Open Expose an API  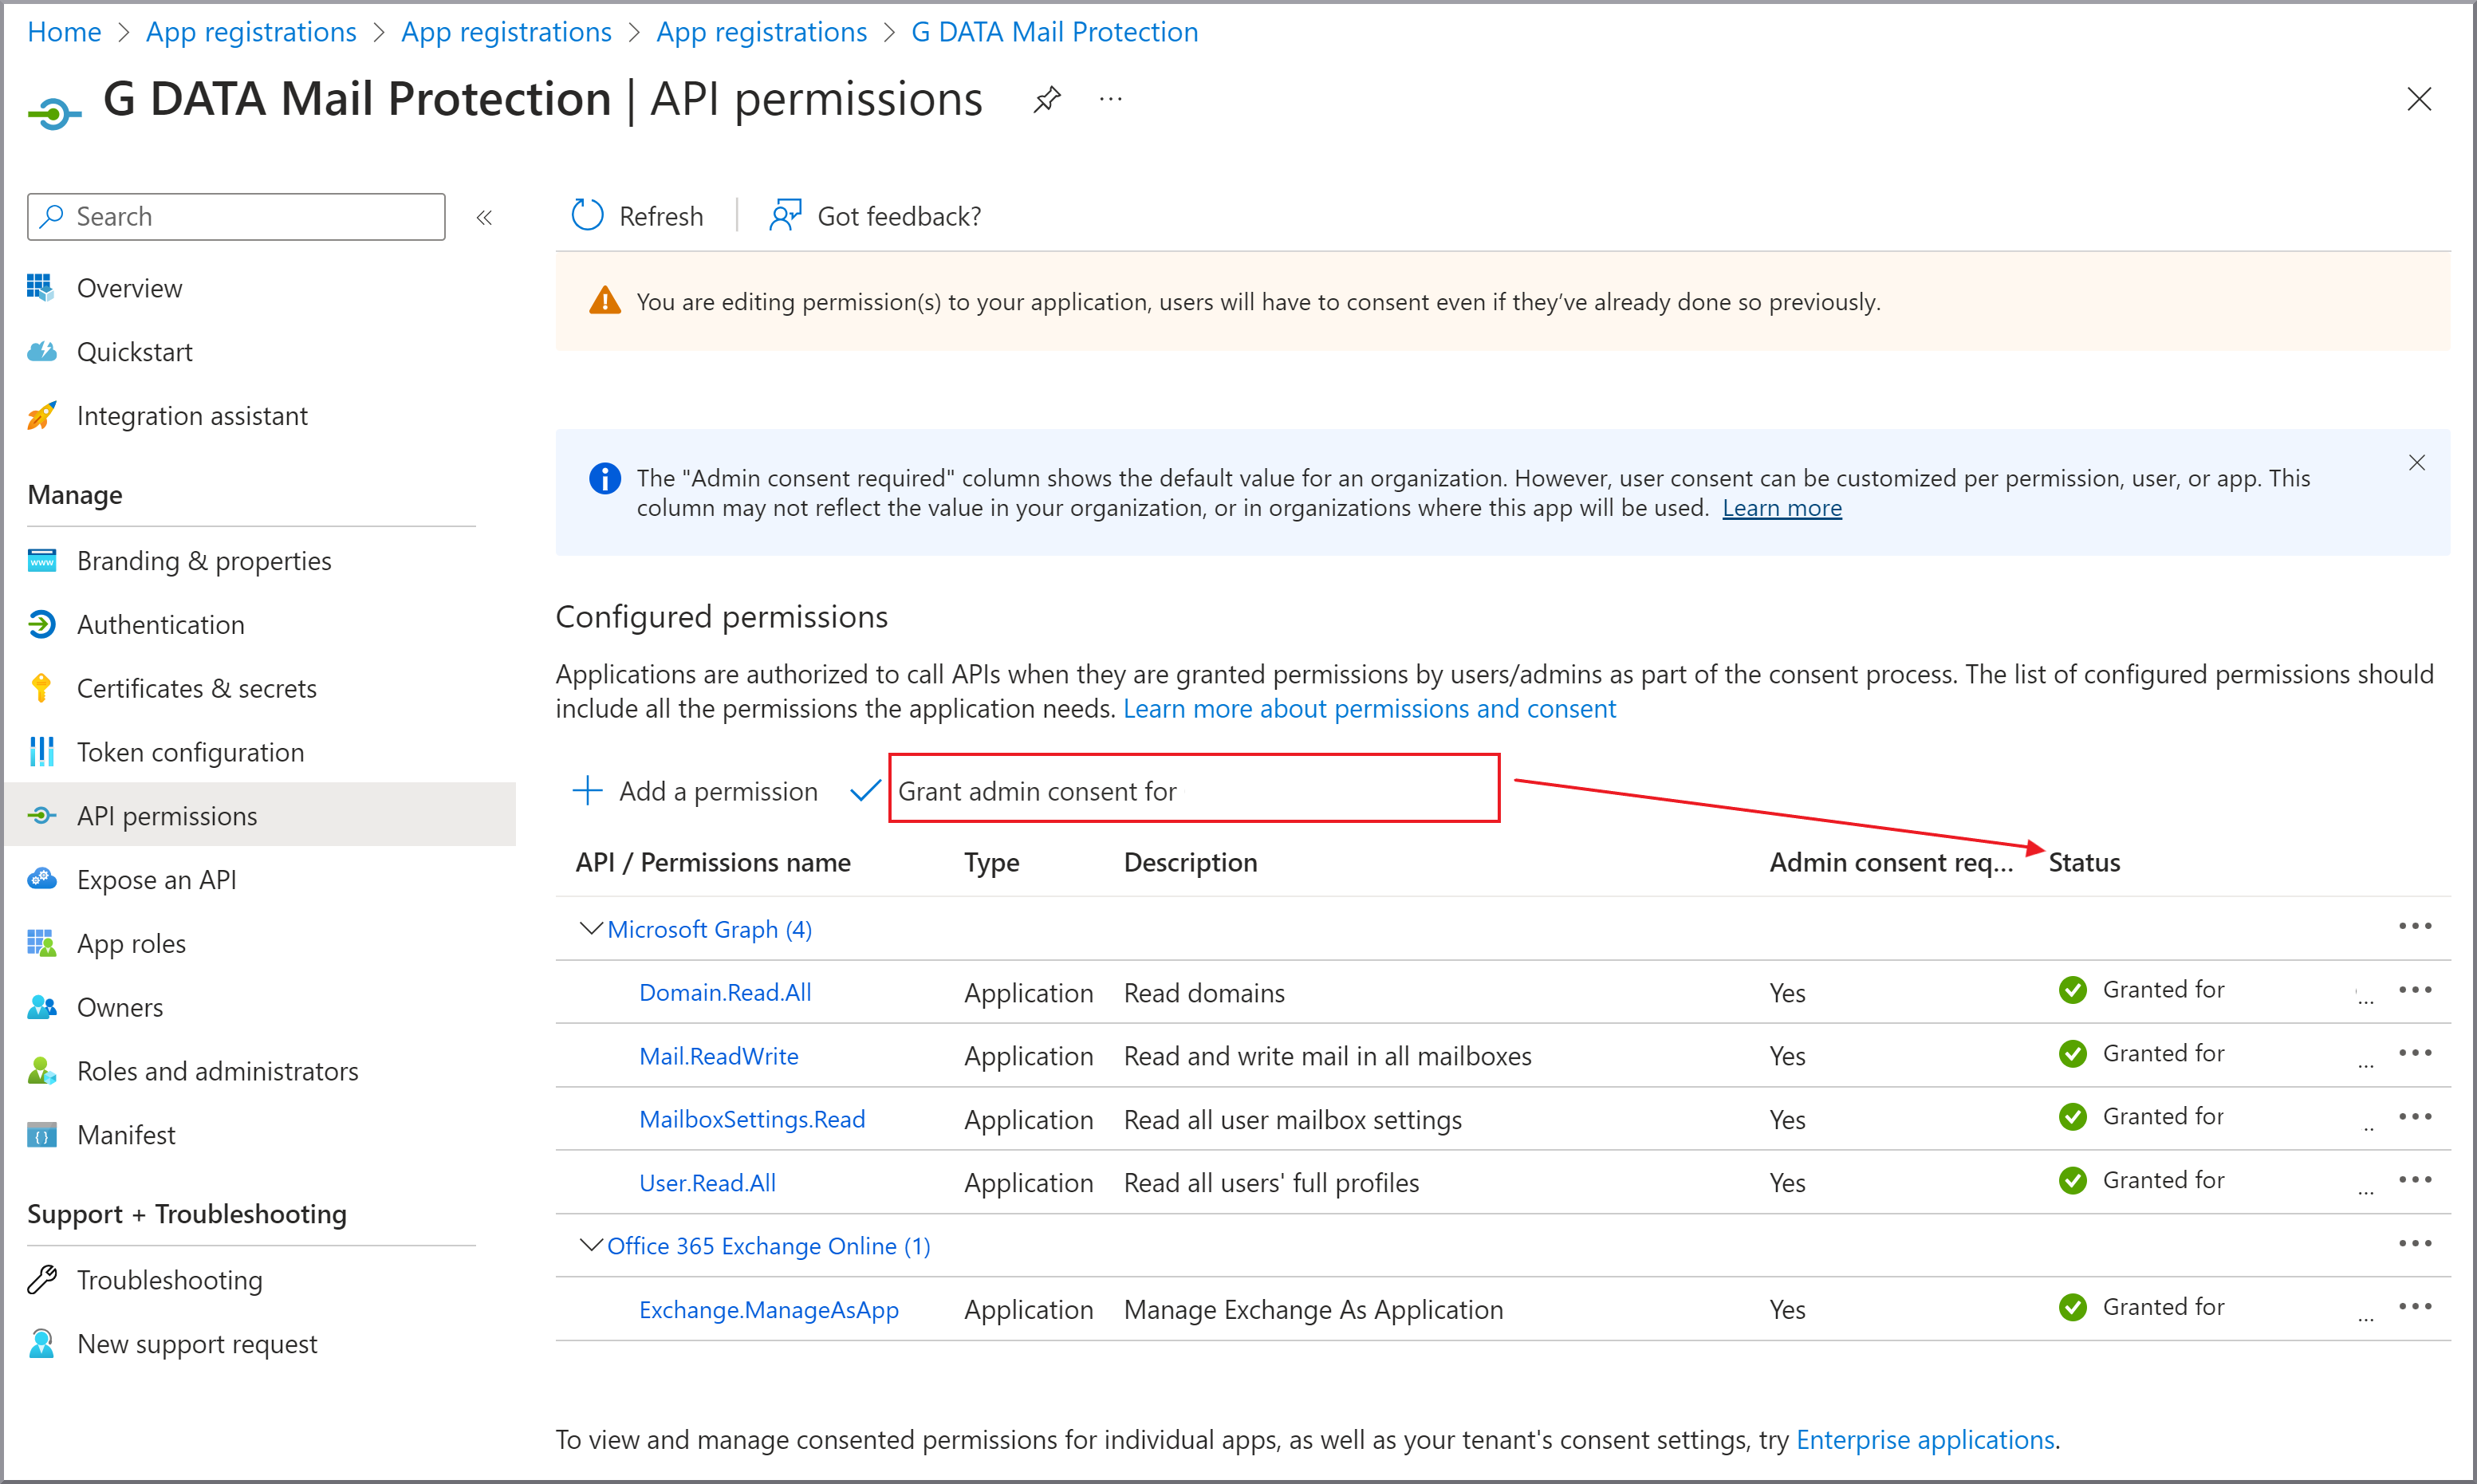click(157, 880)
